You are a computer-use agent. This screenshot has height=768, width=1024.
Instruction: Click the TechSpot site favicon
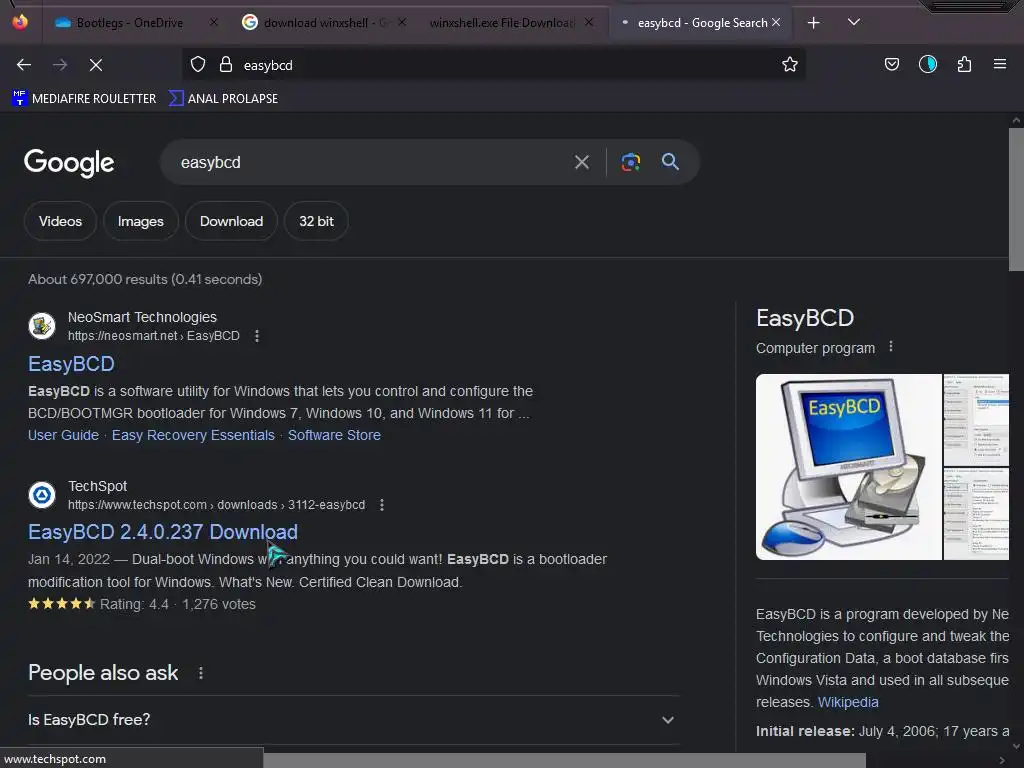coord(42,495)
